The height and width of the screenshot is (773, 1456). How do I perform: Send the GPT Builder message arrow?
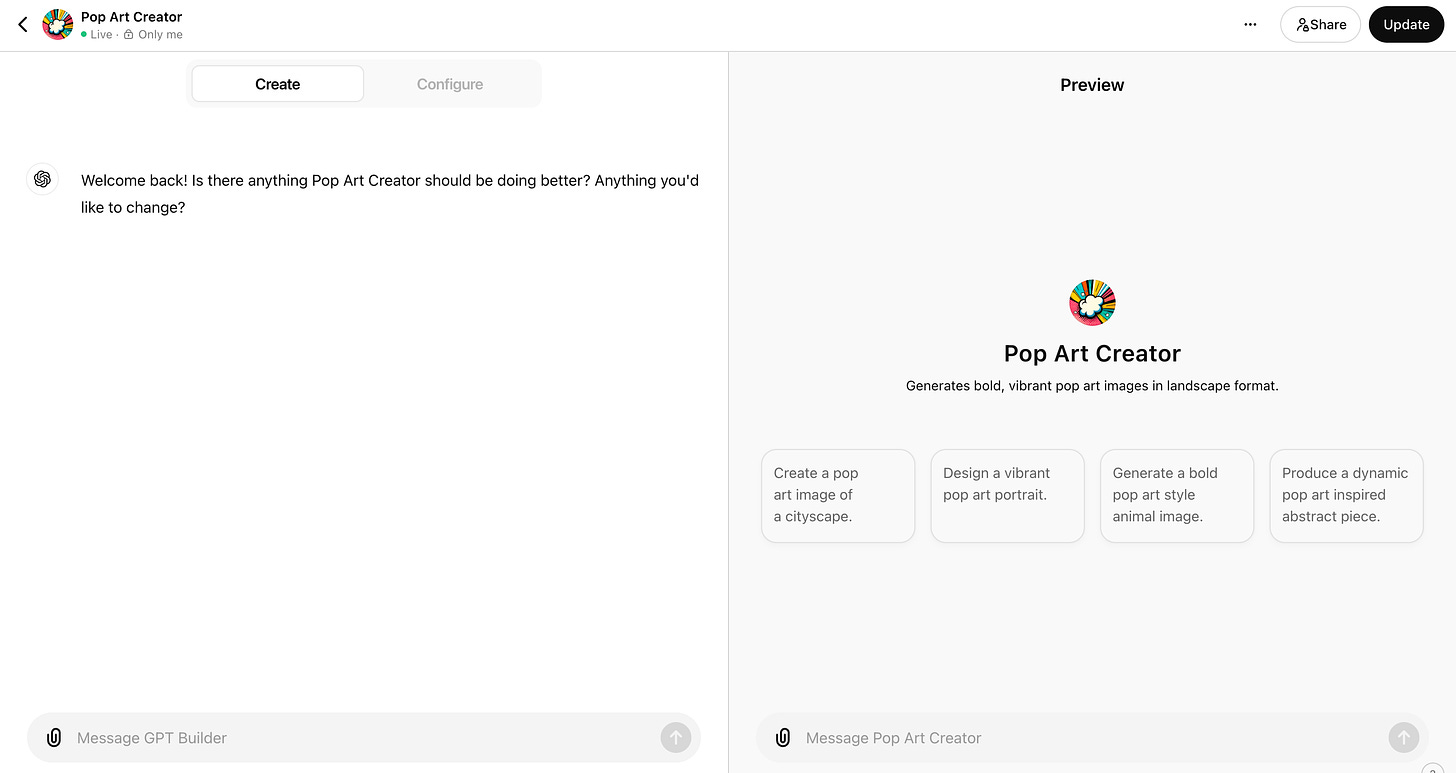676,738
